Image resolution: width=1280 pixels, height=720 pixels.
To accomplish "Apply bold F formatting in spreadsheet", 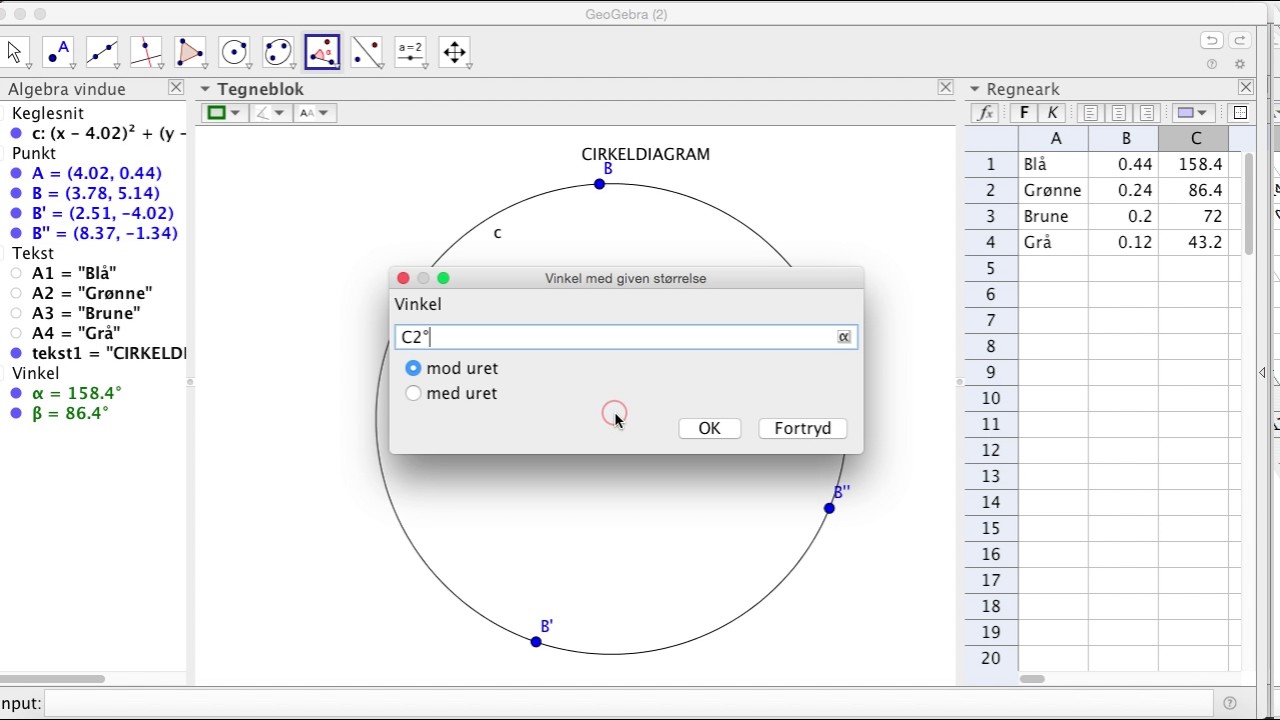I will [x=1024, y=113].
